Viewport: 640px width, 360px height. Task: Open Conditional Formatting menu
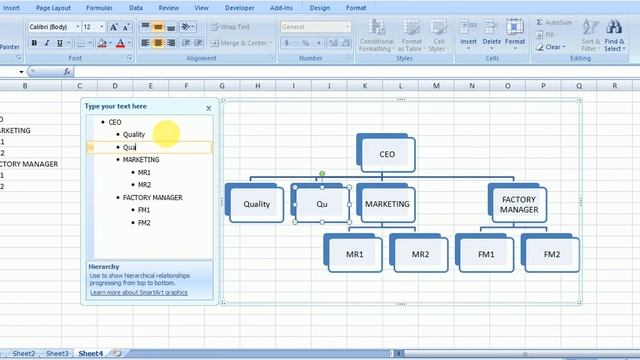[x=377, y=36]
